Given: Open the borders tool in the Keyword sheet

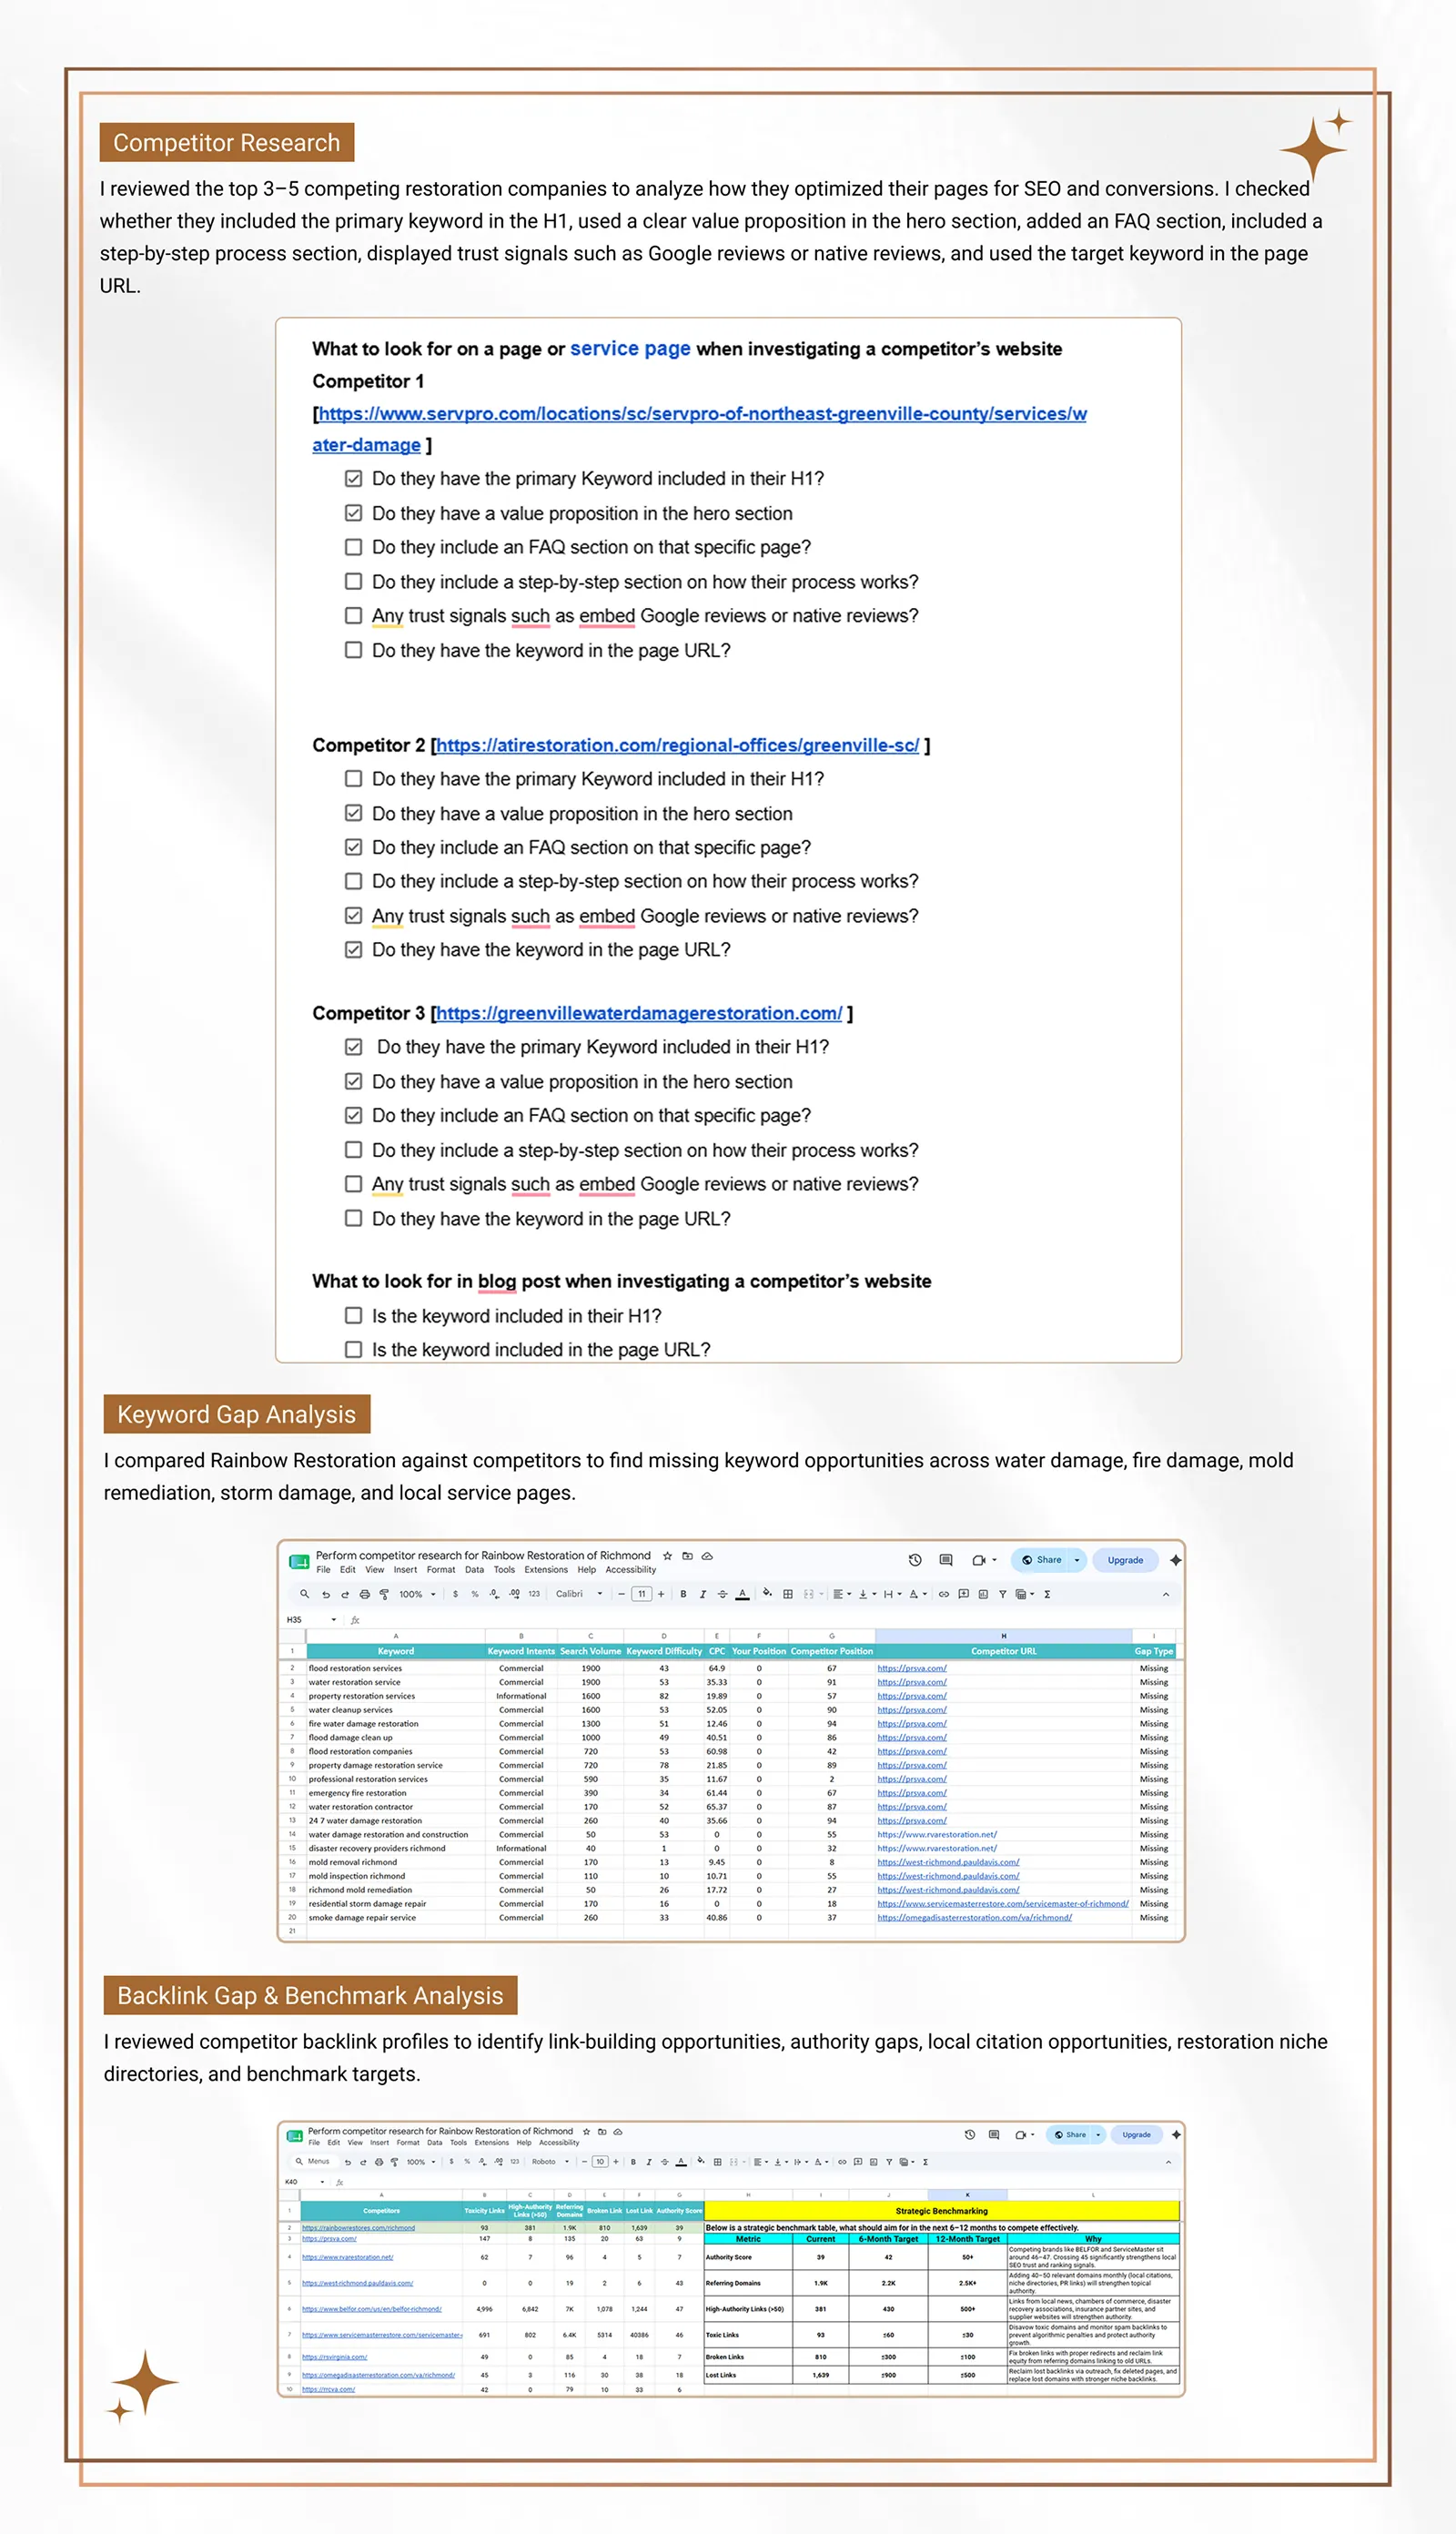Looking at the screenshot, I should click(788, 1594).
